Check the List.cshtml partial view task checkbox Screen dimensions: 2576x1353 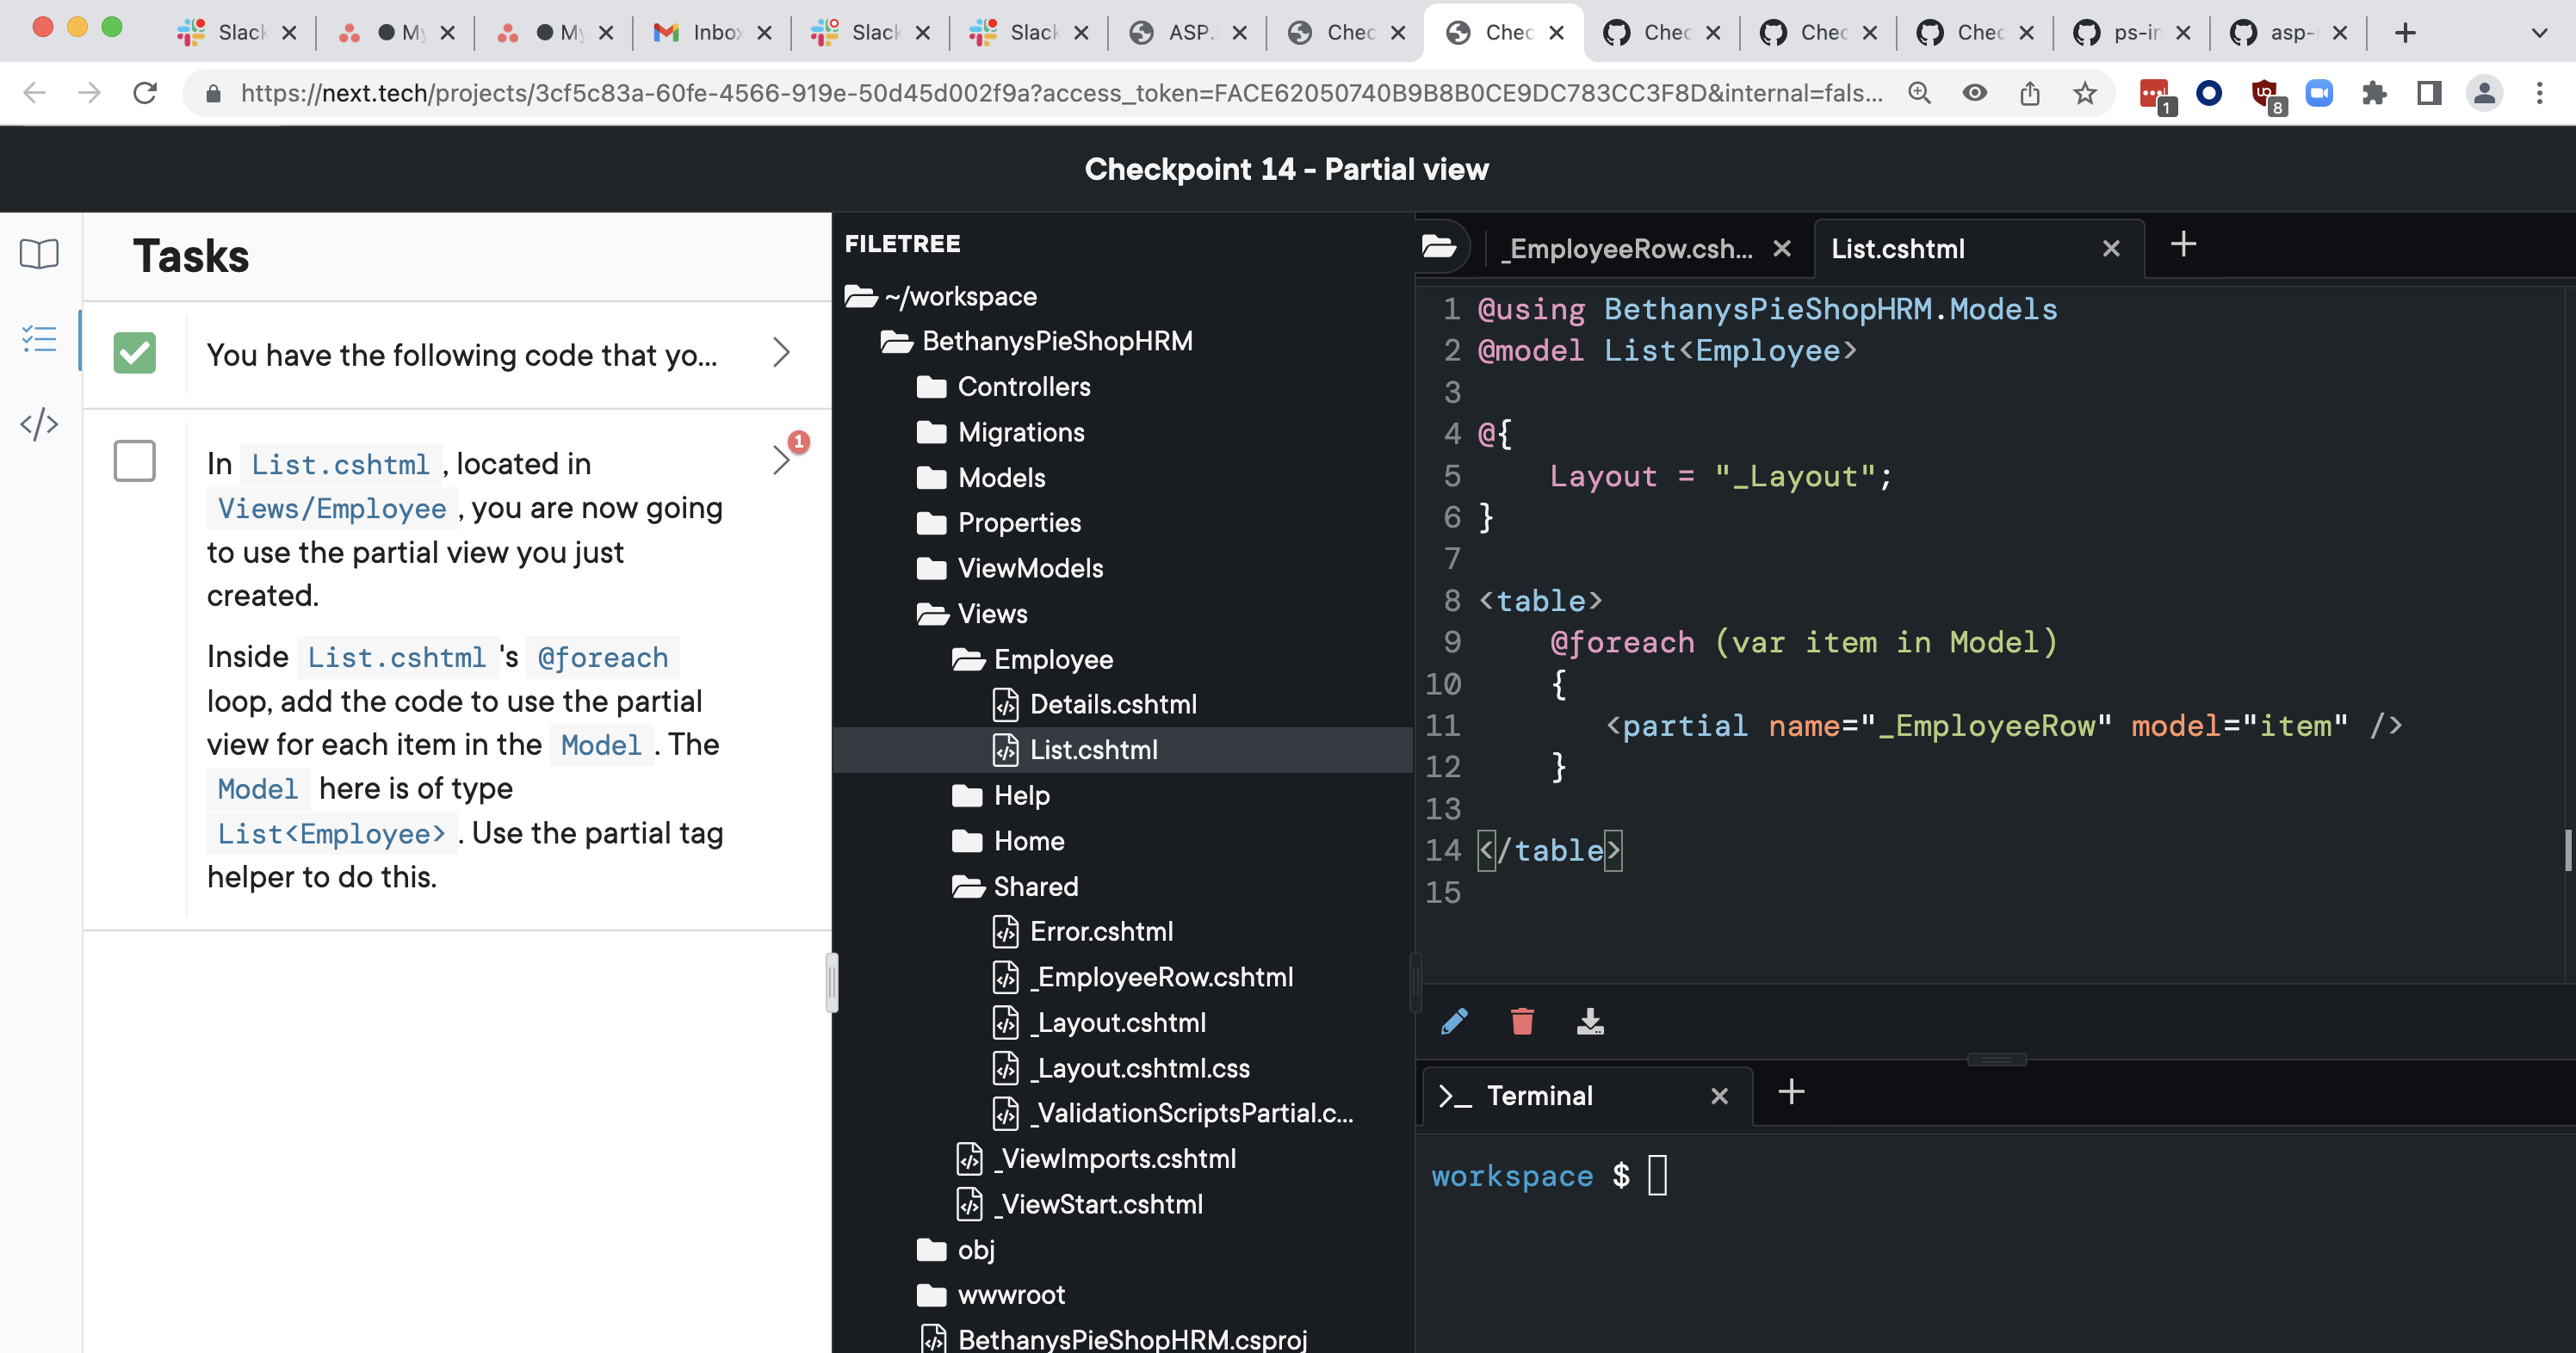pyautogui.click(x=134, y=461)
